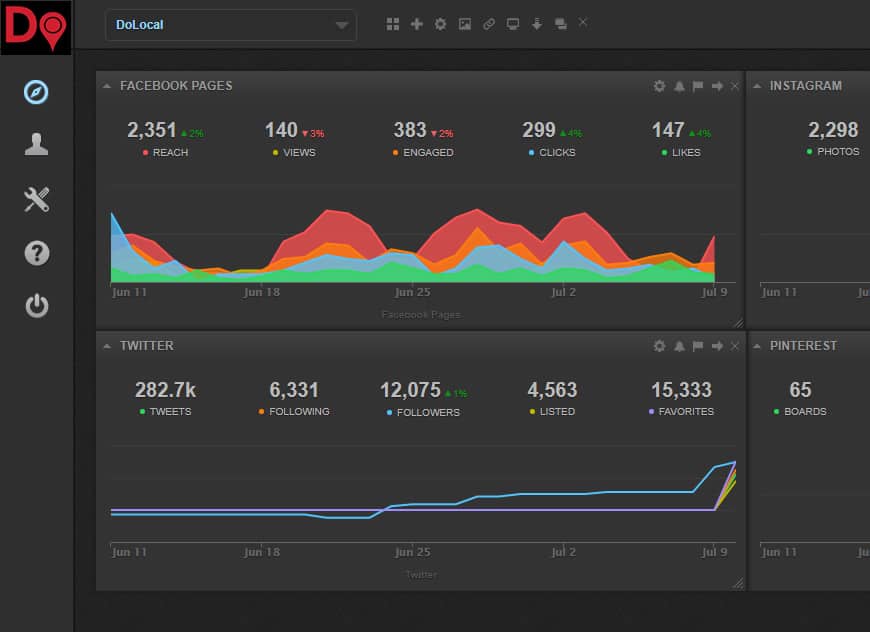Image resolution: width=870 pixels, height=632 pixels.
Task: Grab the Facebook Pages widget resize handle
Action: pos(738,322)
